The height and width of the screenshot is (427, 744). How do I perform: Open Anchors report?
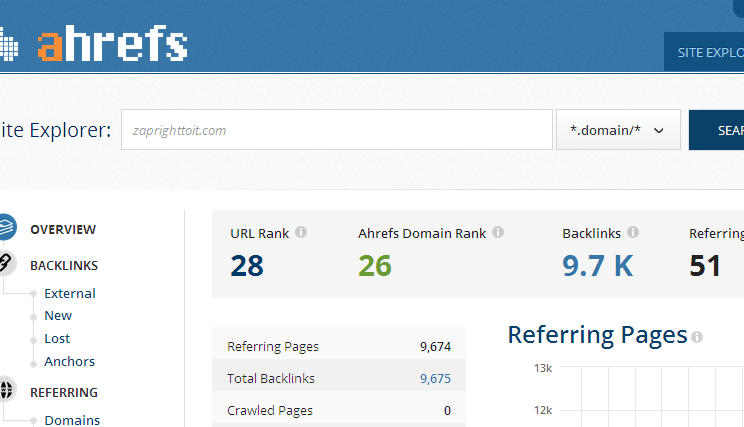[x=69, y=361]
